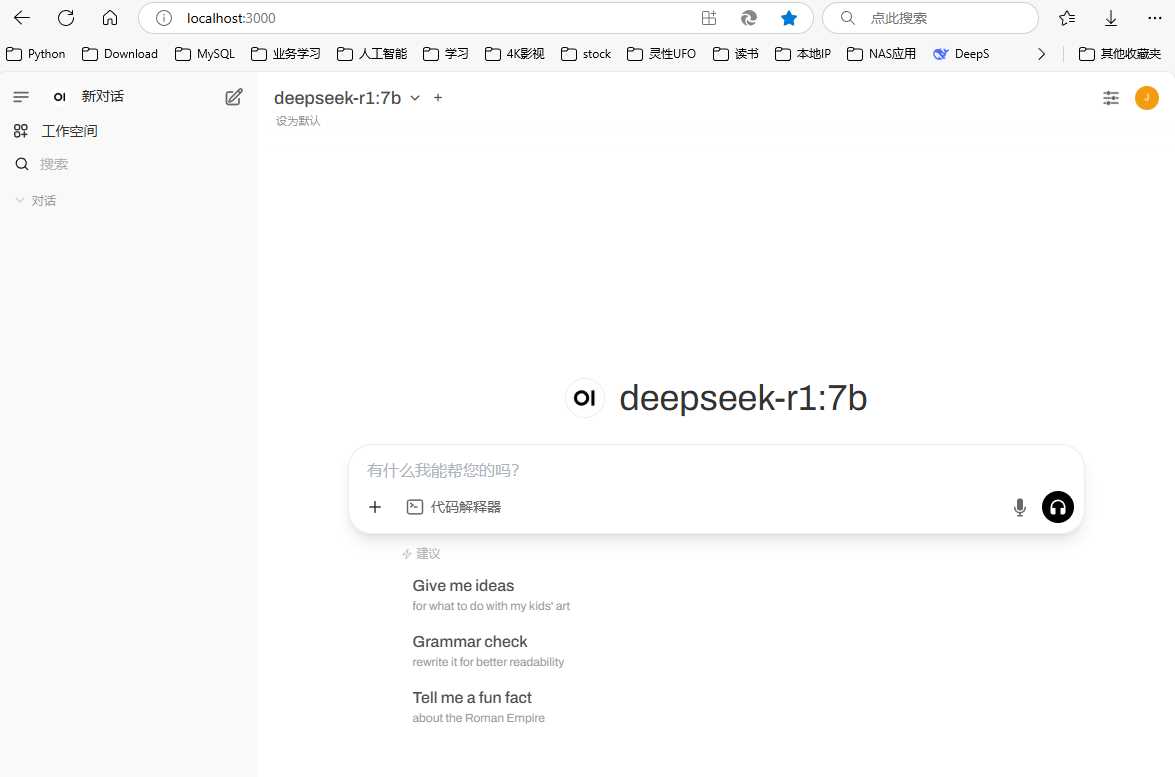1175x777 pixels.
Task: Open the attachment plus menu
Action: [x=375, y=507]
